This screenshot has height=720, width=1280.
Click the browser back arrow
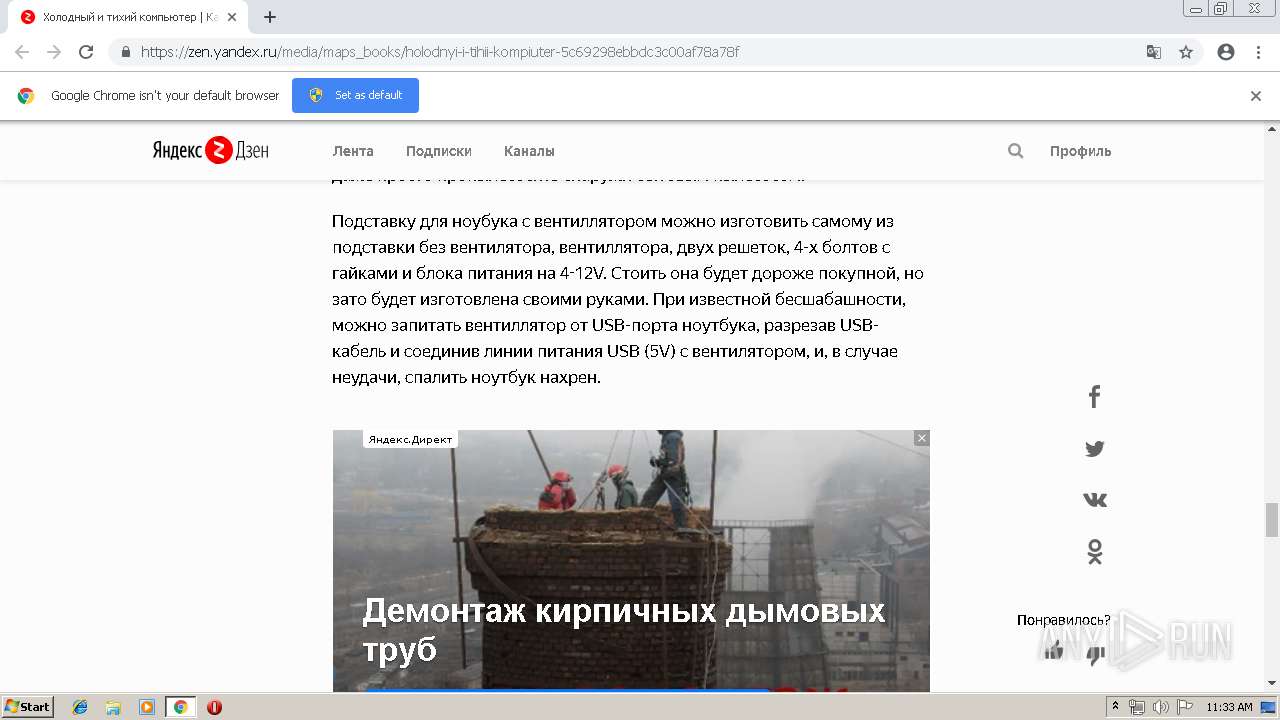pyautogui.click(x=22, y=52)
